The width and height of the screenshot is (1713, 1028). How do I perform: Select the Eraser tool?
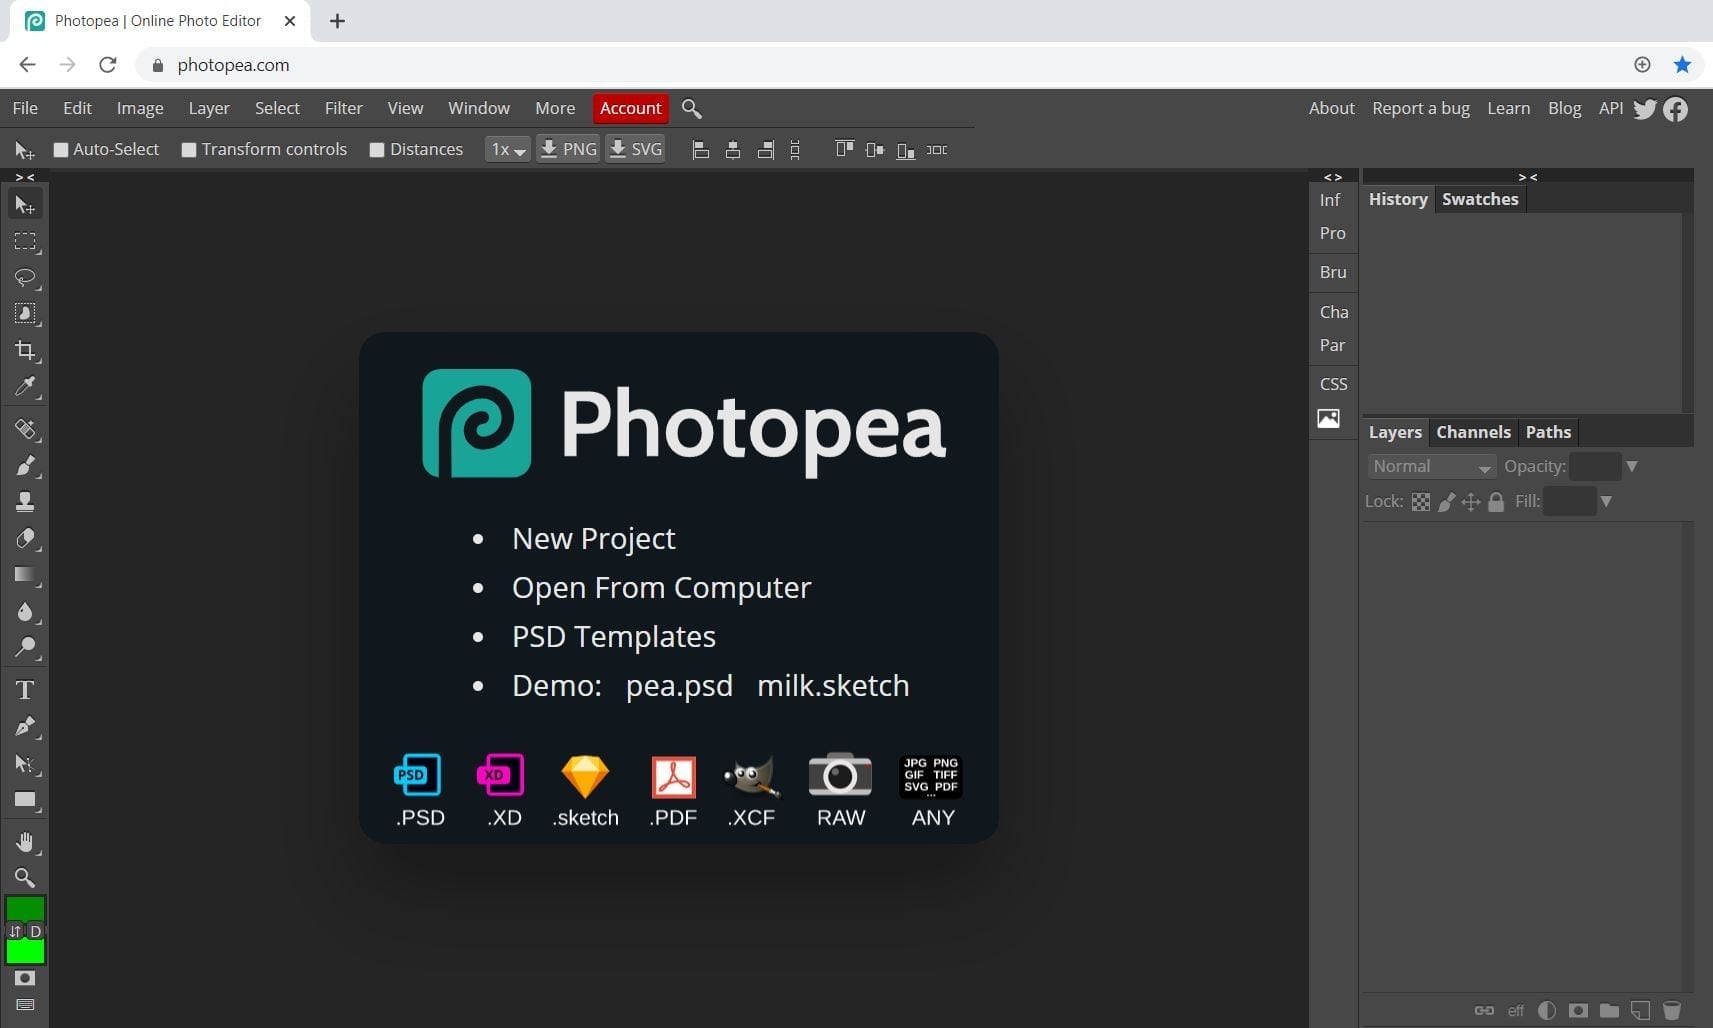[25, 538]
